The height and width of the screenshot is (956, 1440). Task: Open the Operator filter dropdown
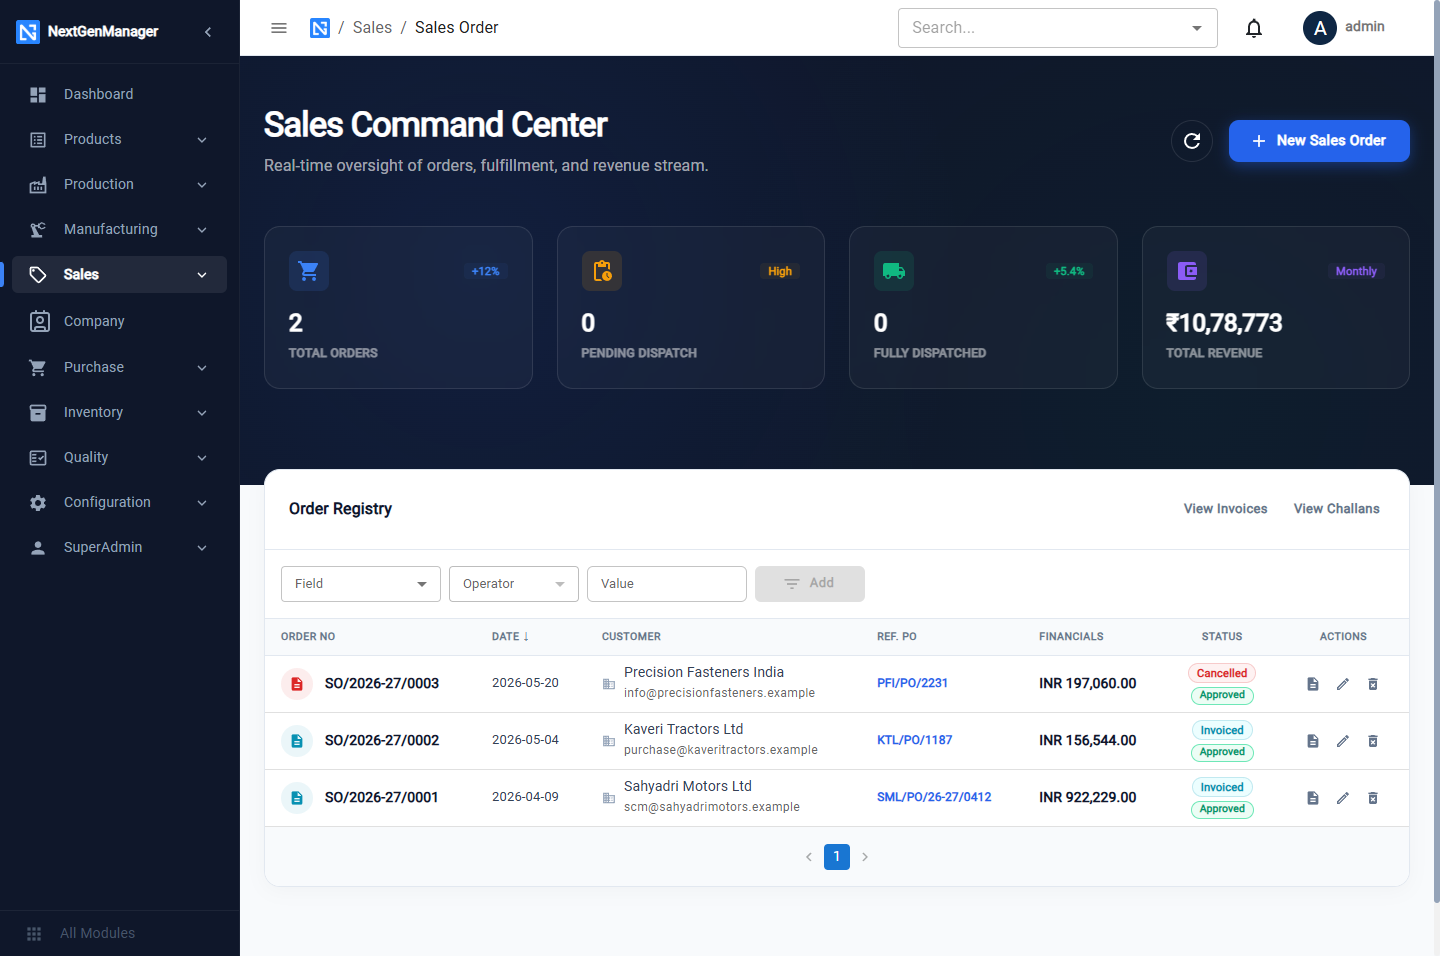514,584
